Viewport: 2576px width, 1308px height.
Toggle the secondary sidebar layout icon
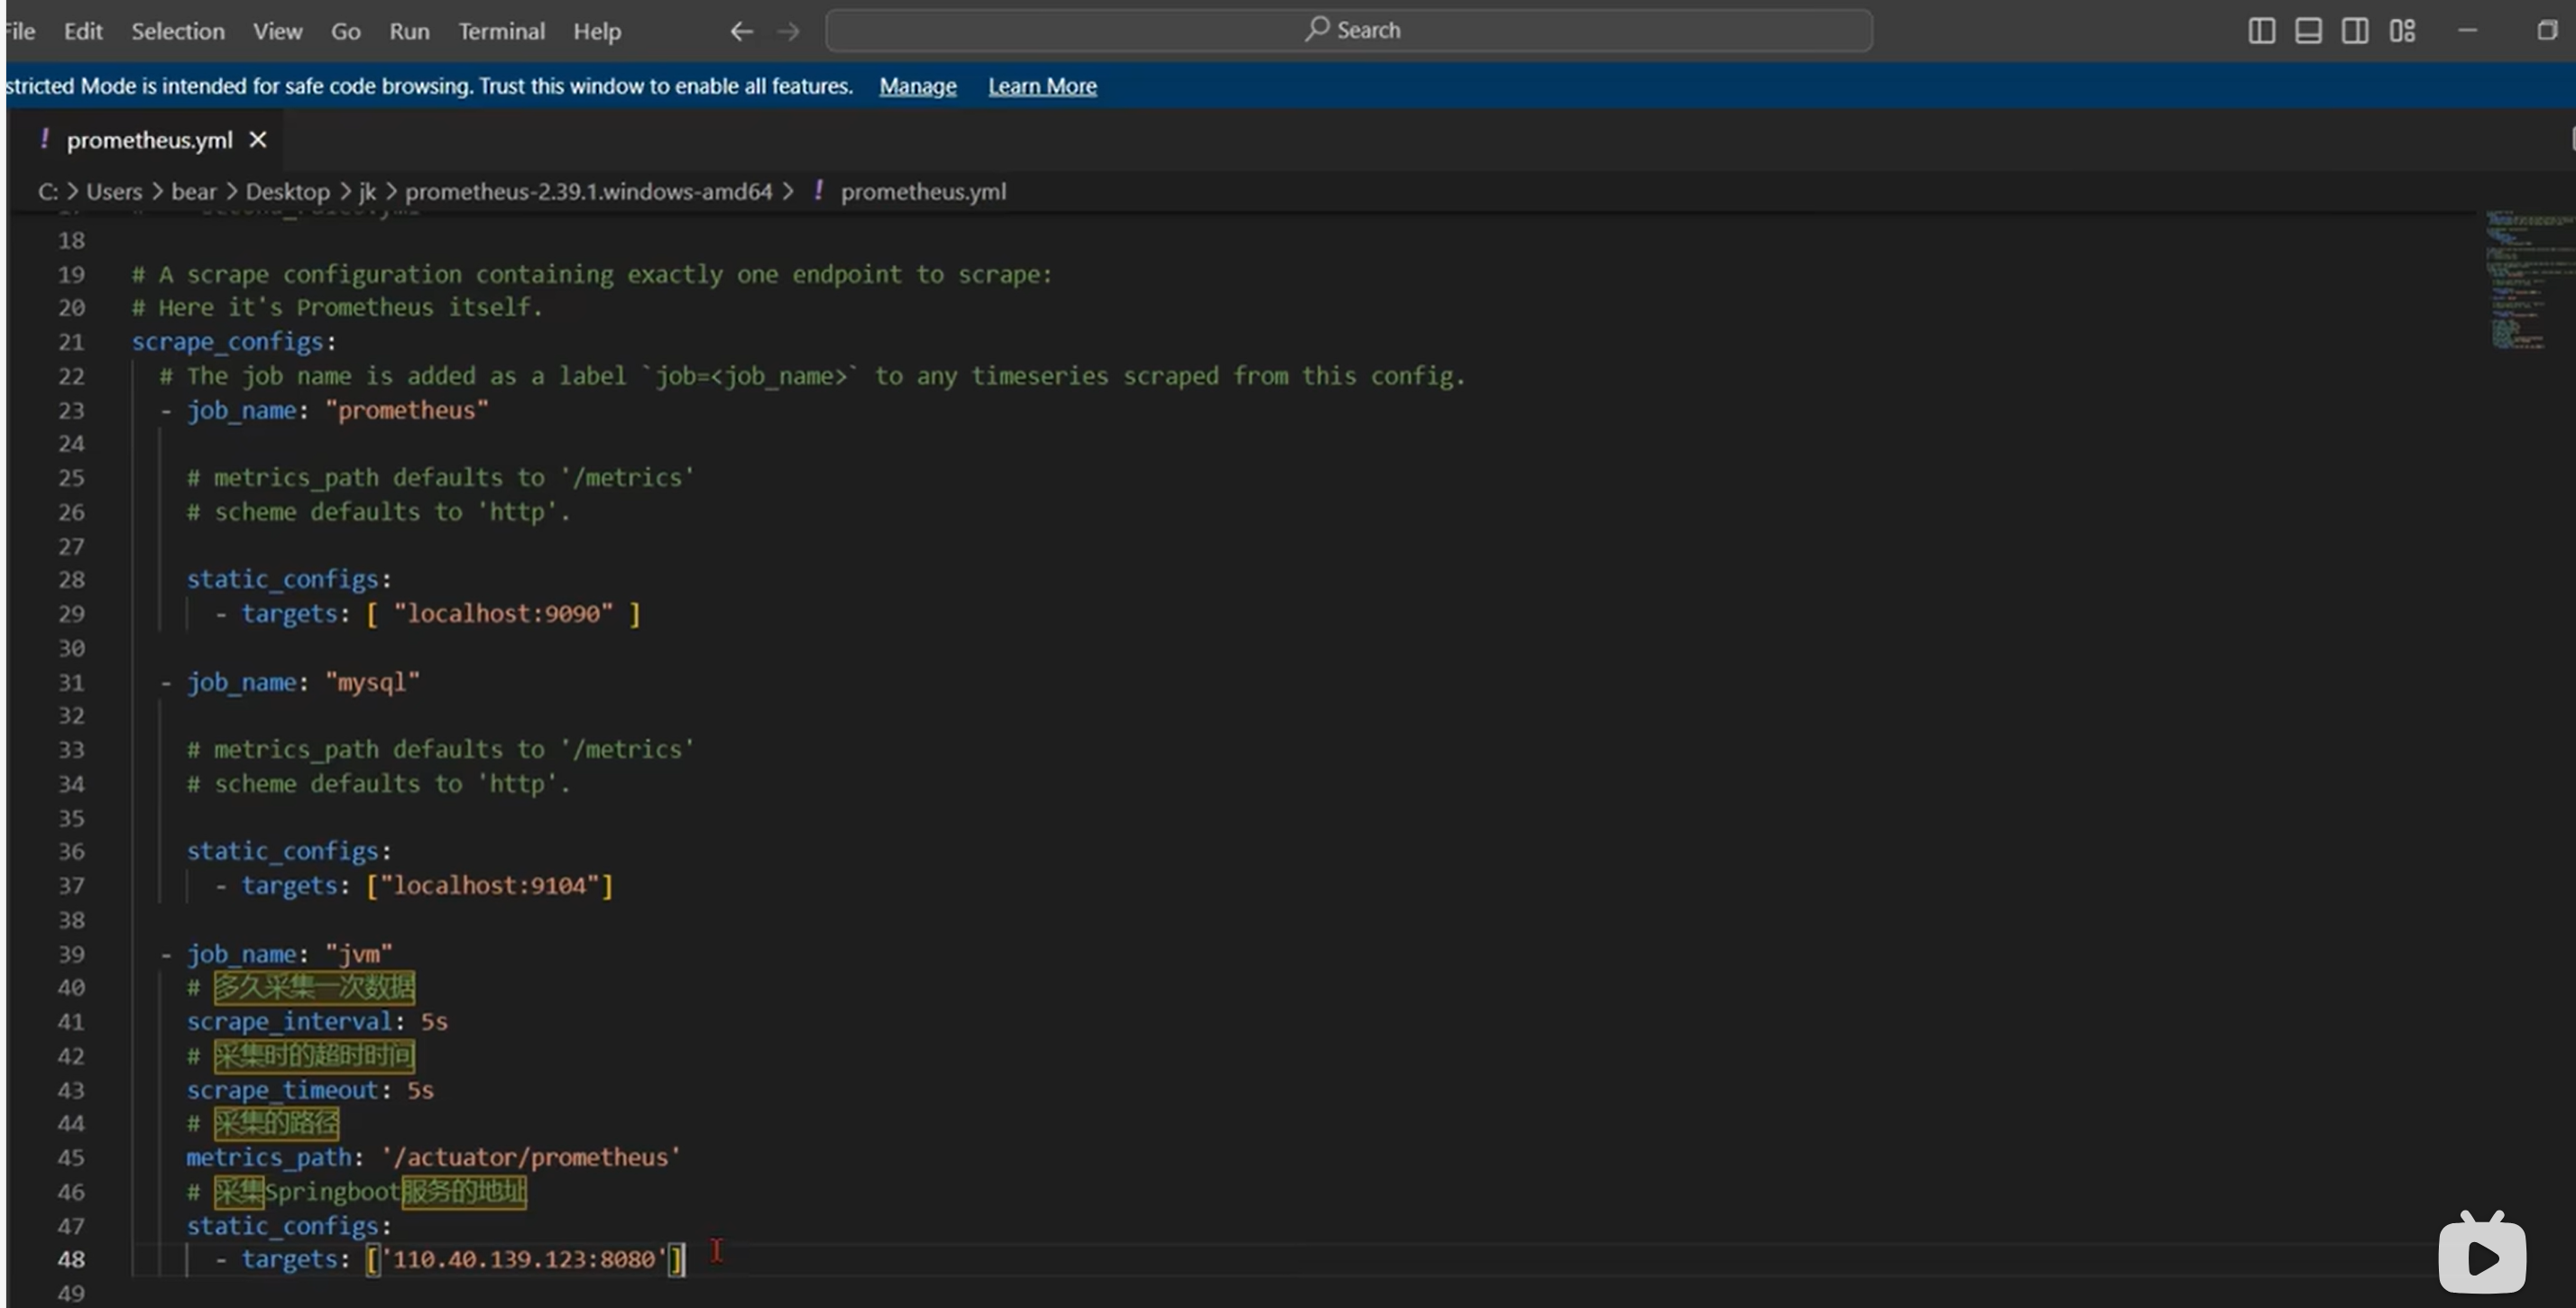[x=2355, y=31]
